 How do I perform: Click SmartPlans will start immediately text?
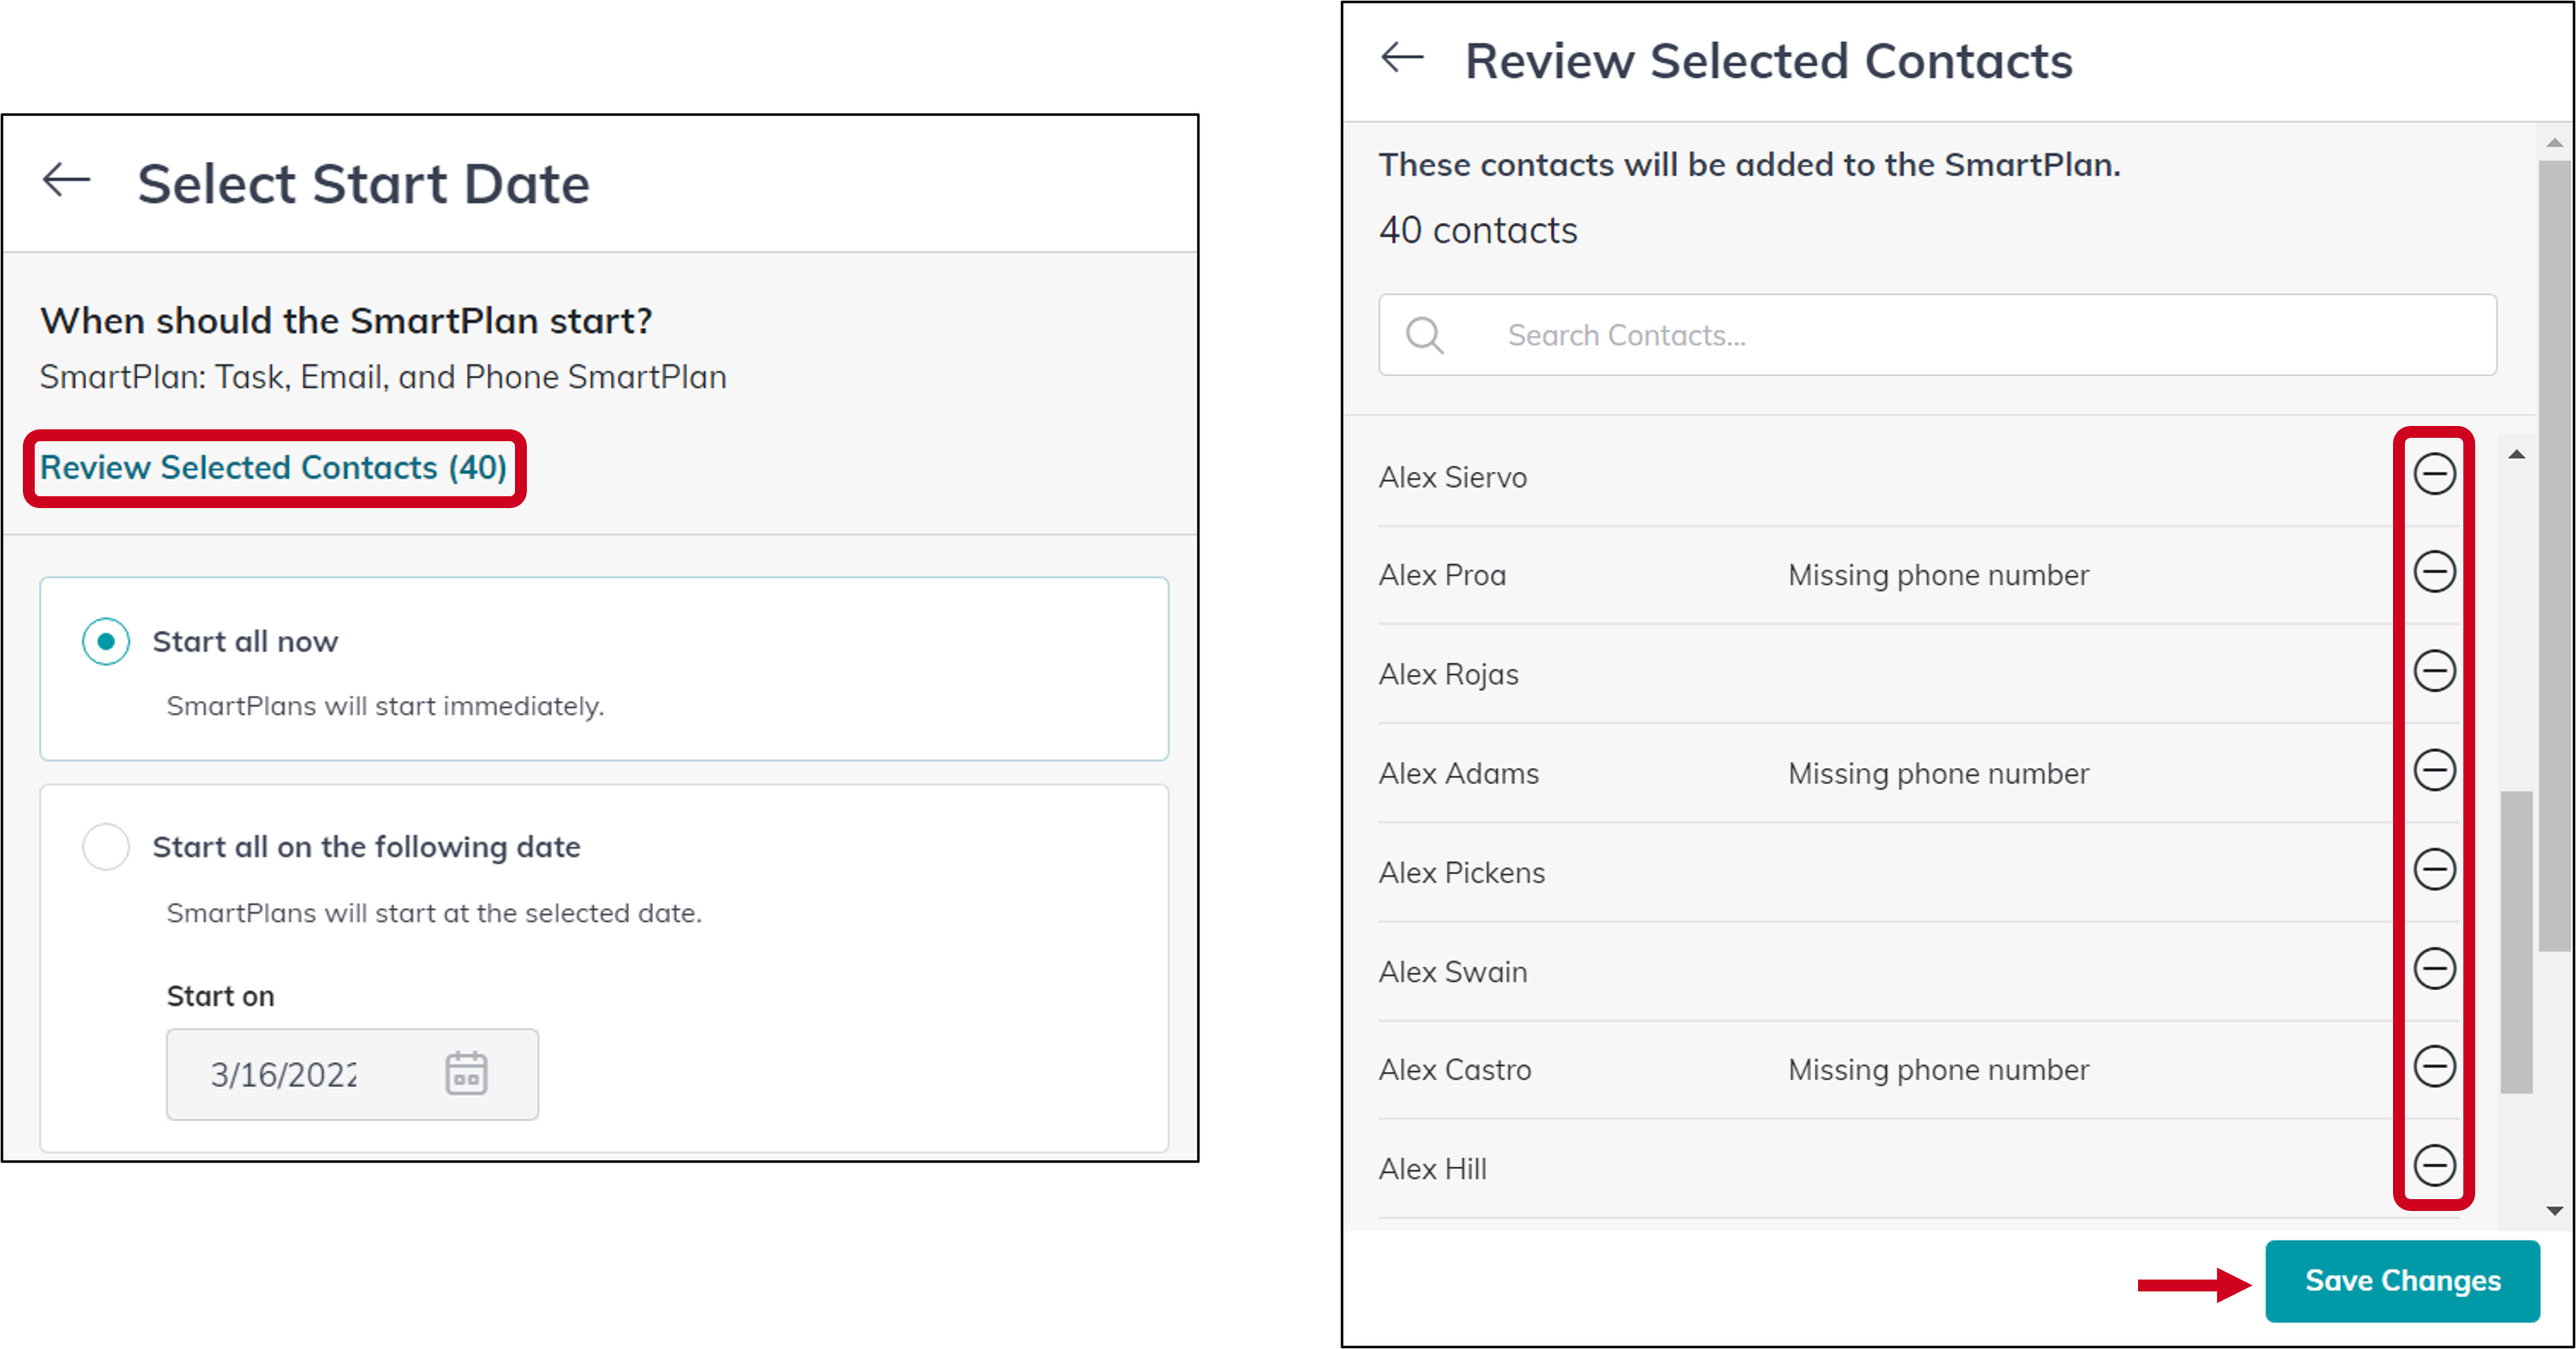pyautogui.click(x=385, y=706)
